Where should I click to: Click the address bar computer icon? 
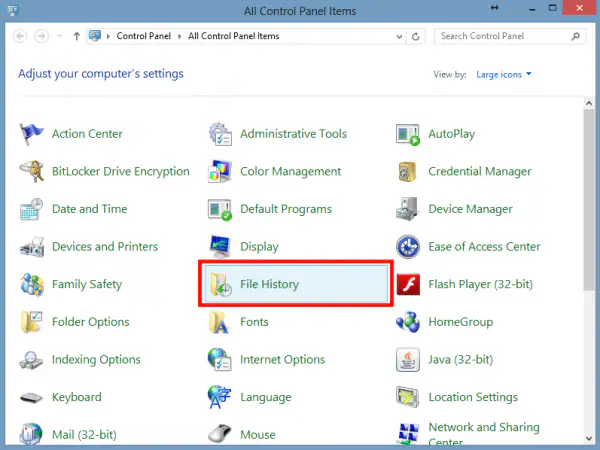click(95, 36)
